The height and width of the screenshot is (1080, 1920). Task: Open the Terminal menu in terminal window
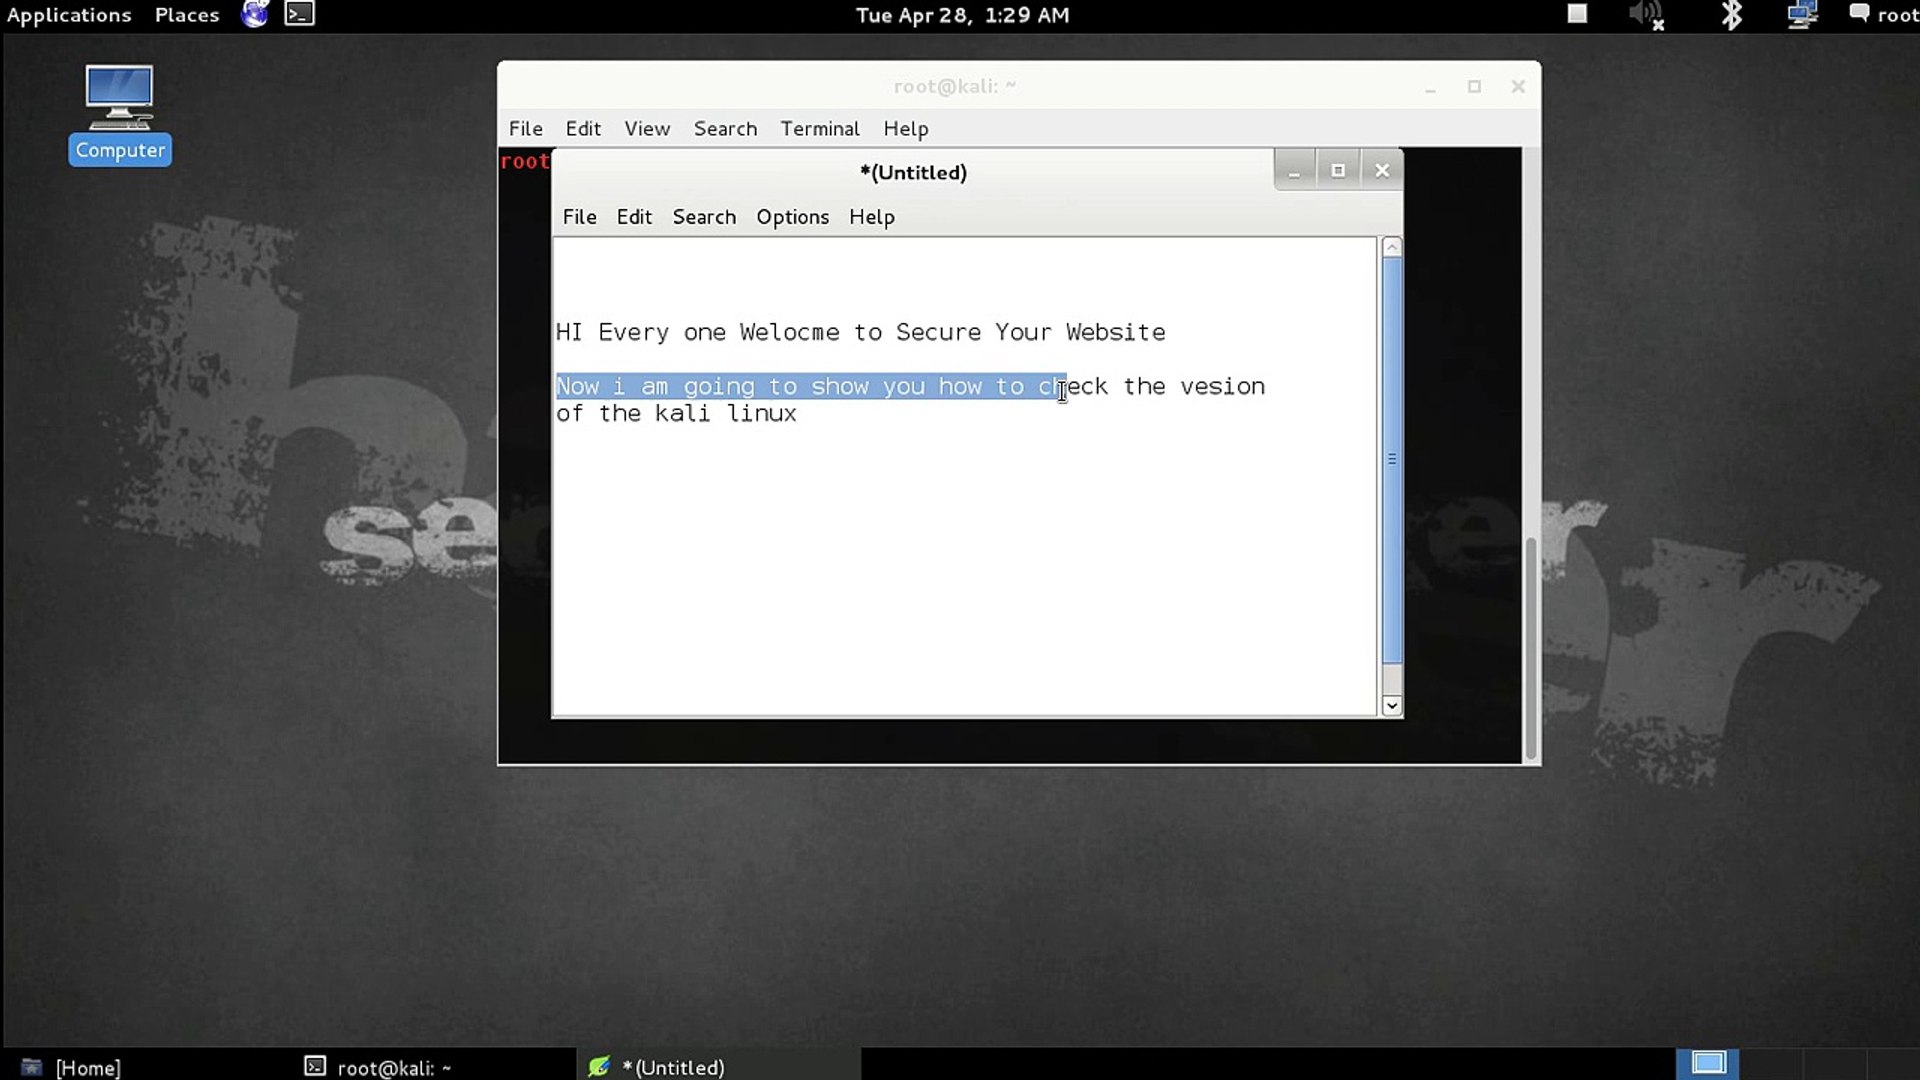[x=819, y=129]
